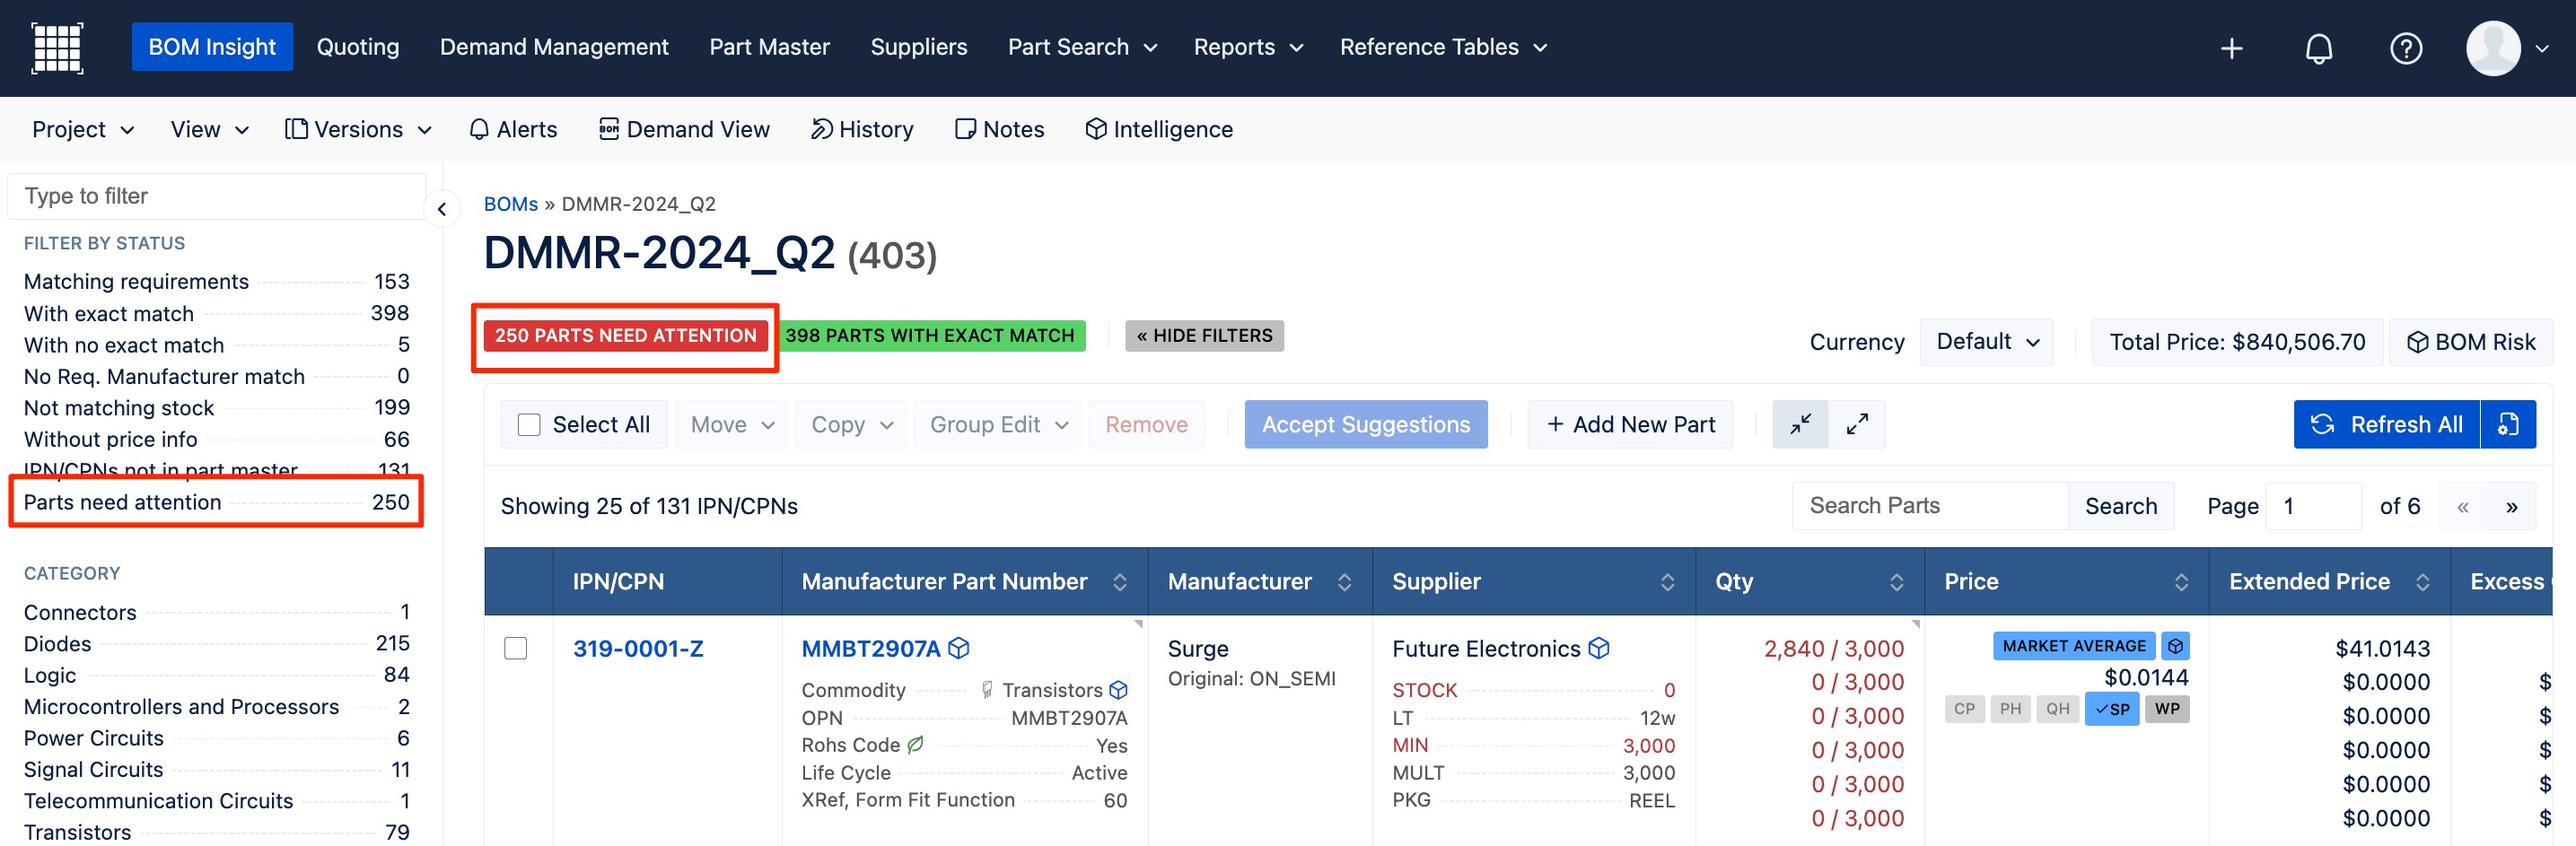This screenshot has width=2576, height=846.
Task: Click 250 Parts Need Attention badge
Action: tap(625, 336)
